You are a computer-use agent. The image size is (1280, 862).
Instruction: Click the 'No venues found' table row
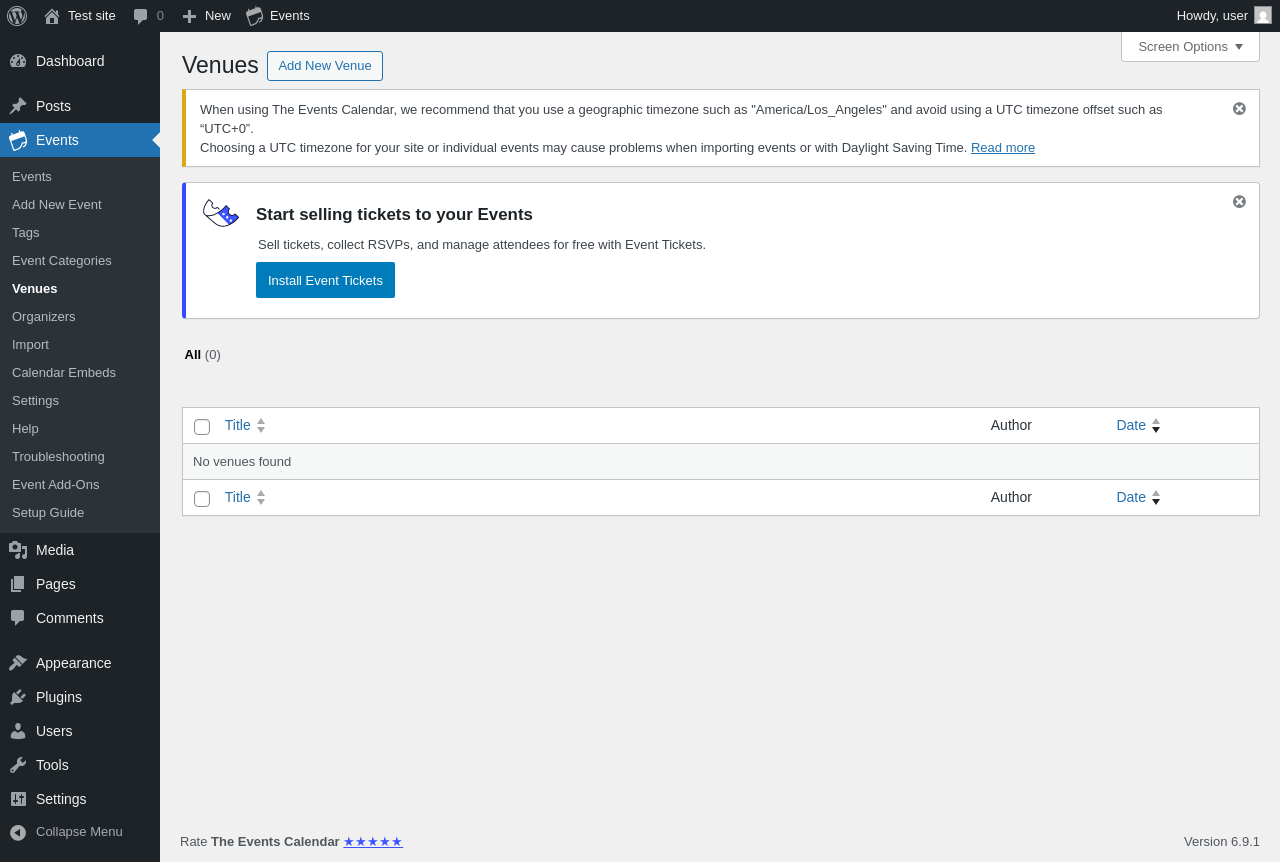coord(721,462)
